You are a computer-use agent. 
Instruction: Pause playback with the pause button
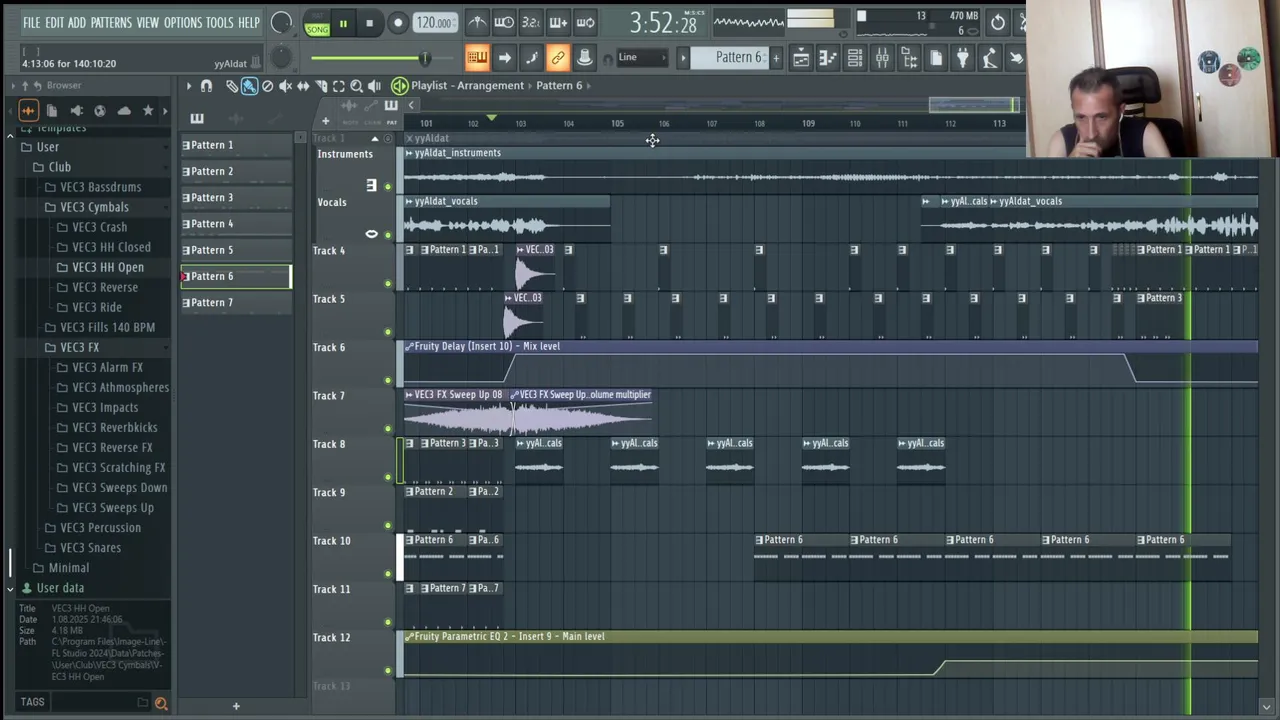tap(343, 23)
